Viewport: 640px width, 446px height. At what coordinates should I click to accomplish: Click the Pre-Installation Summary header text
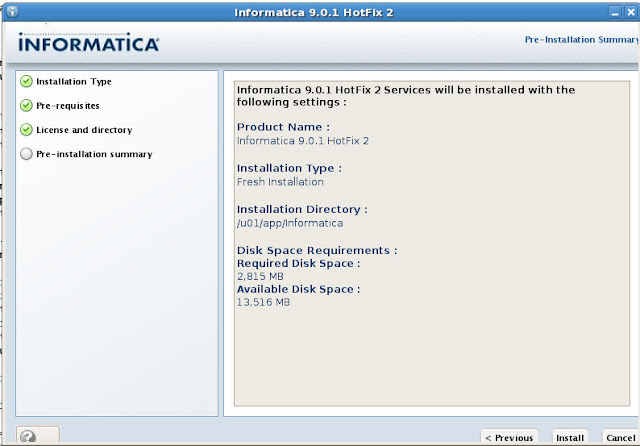pos(581,40)
